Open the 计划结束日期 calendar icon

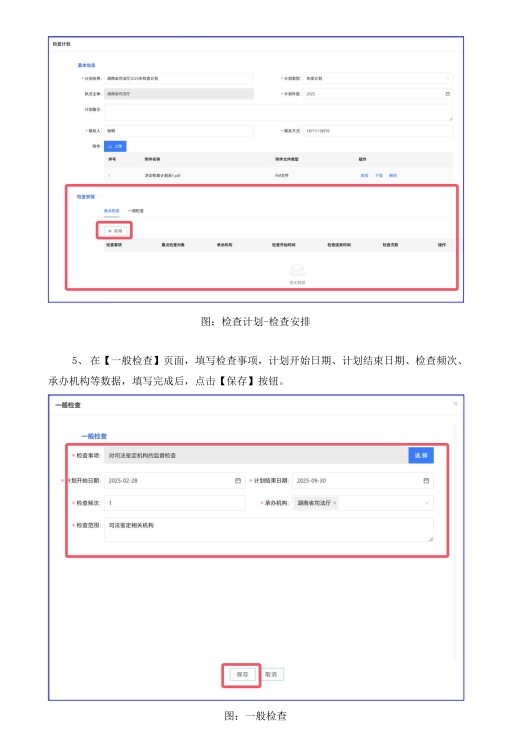tap(426, 480)
